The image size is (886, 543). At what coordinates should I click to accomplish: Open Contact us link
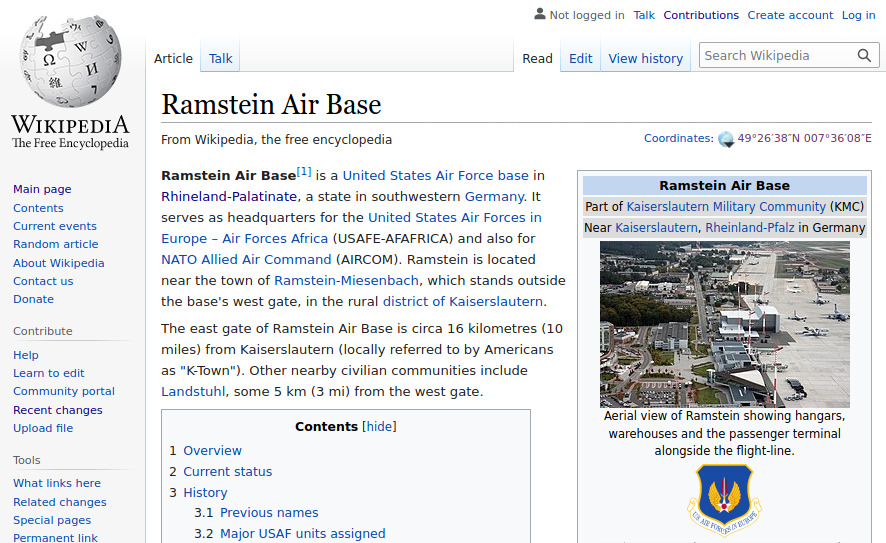[x=43, y=281]
